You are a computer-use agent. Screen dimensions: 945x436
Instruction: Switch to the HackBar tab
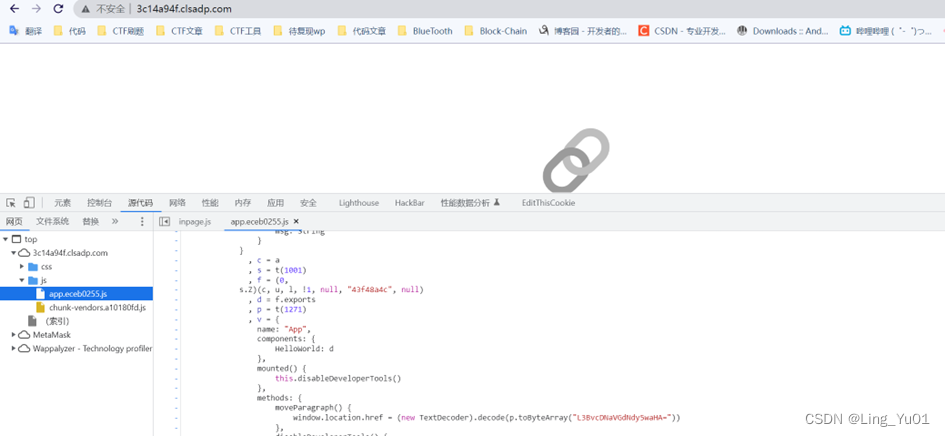[410, 203]
